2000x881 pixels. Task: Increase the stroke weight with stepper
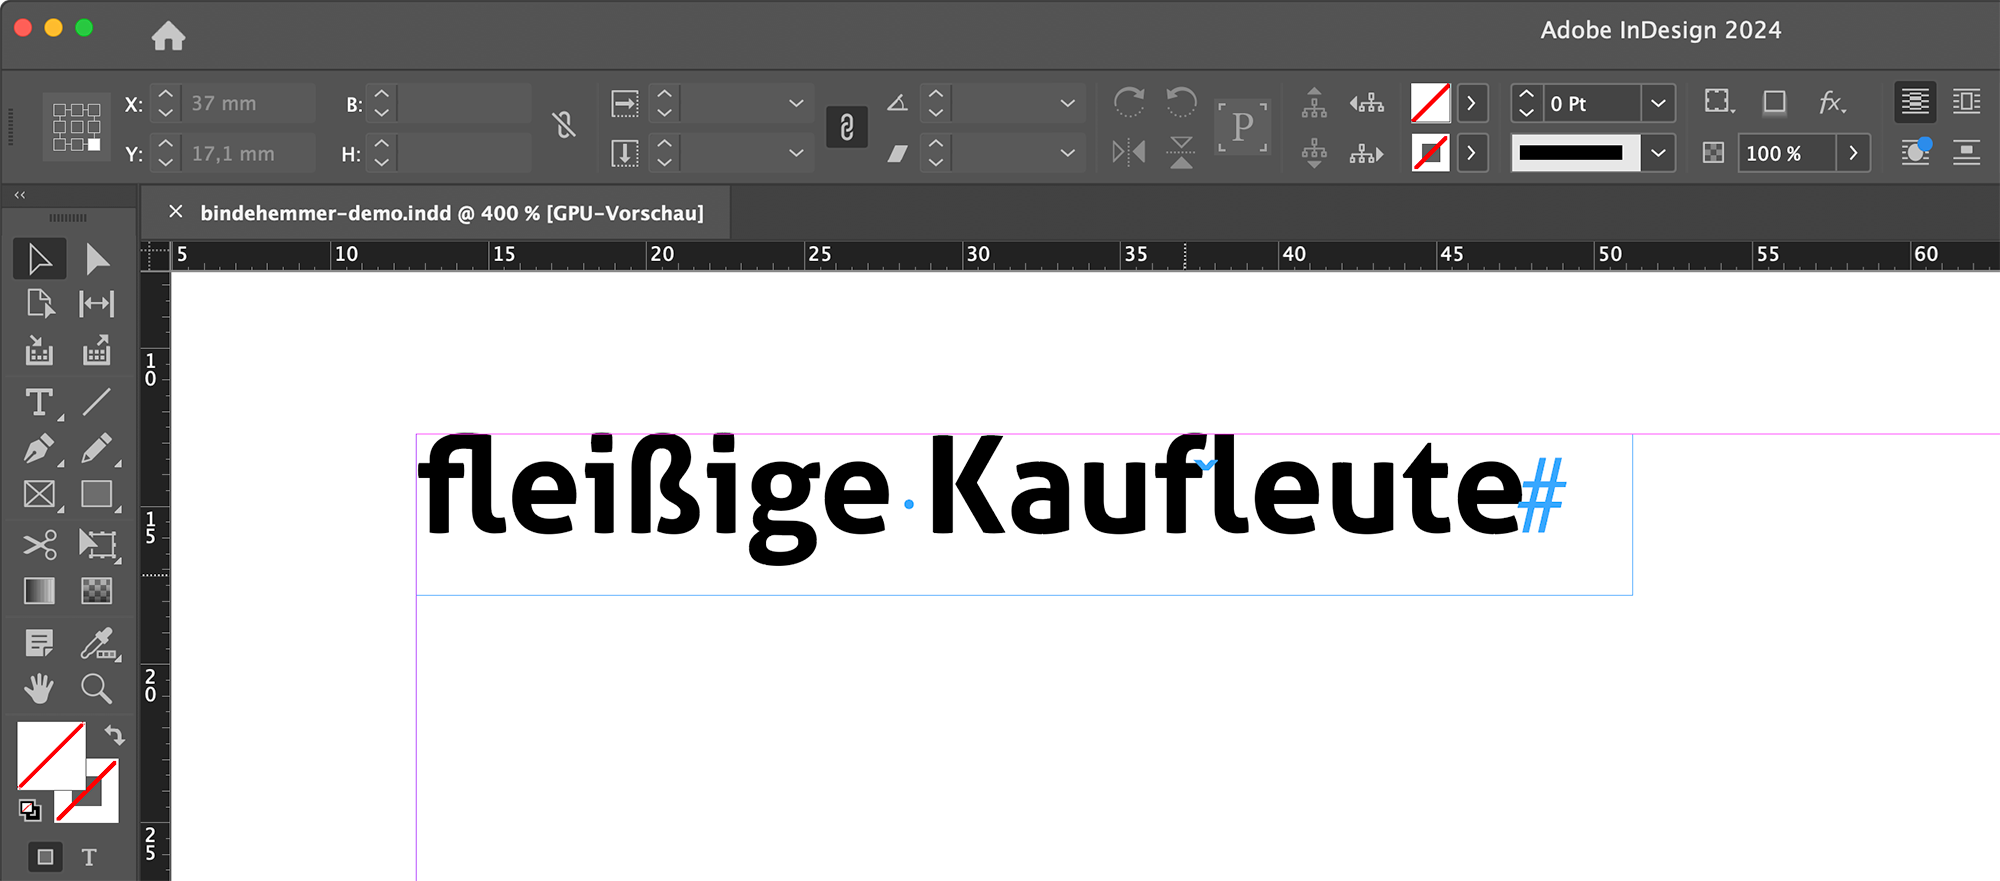1526,94
